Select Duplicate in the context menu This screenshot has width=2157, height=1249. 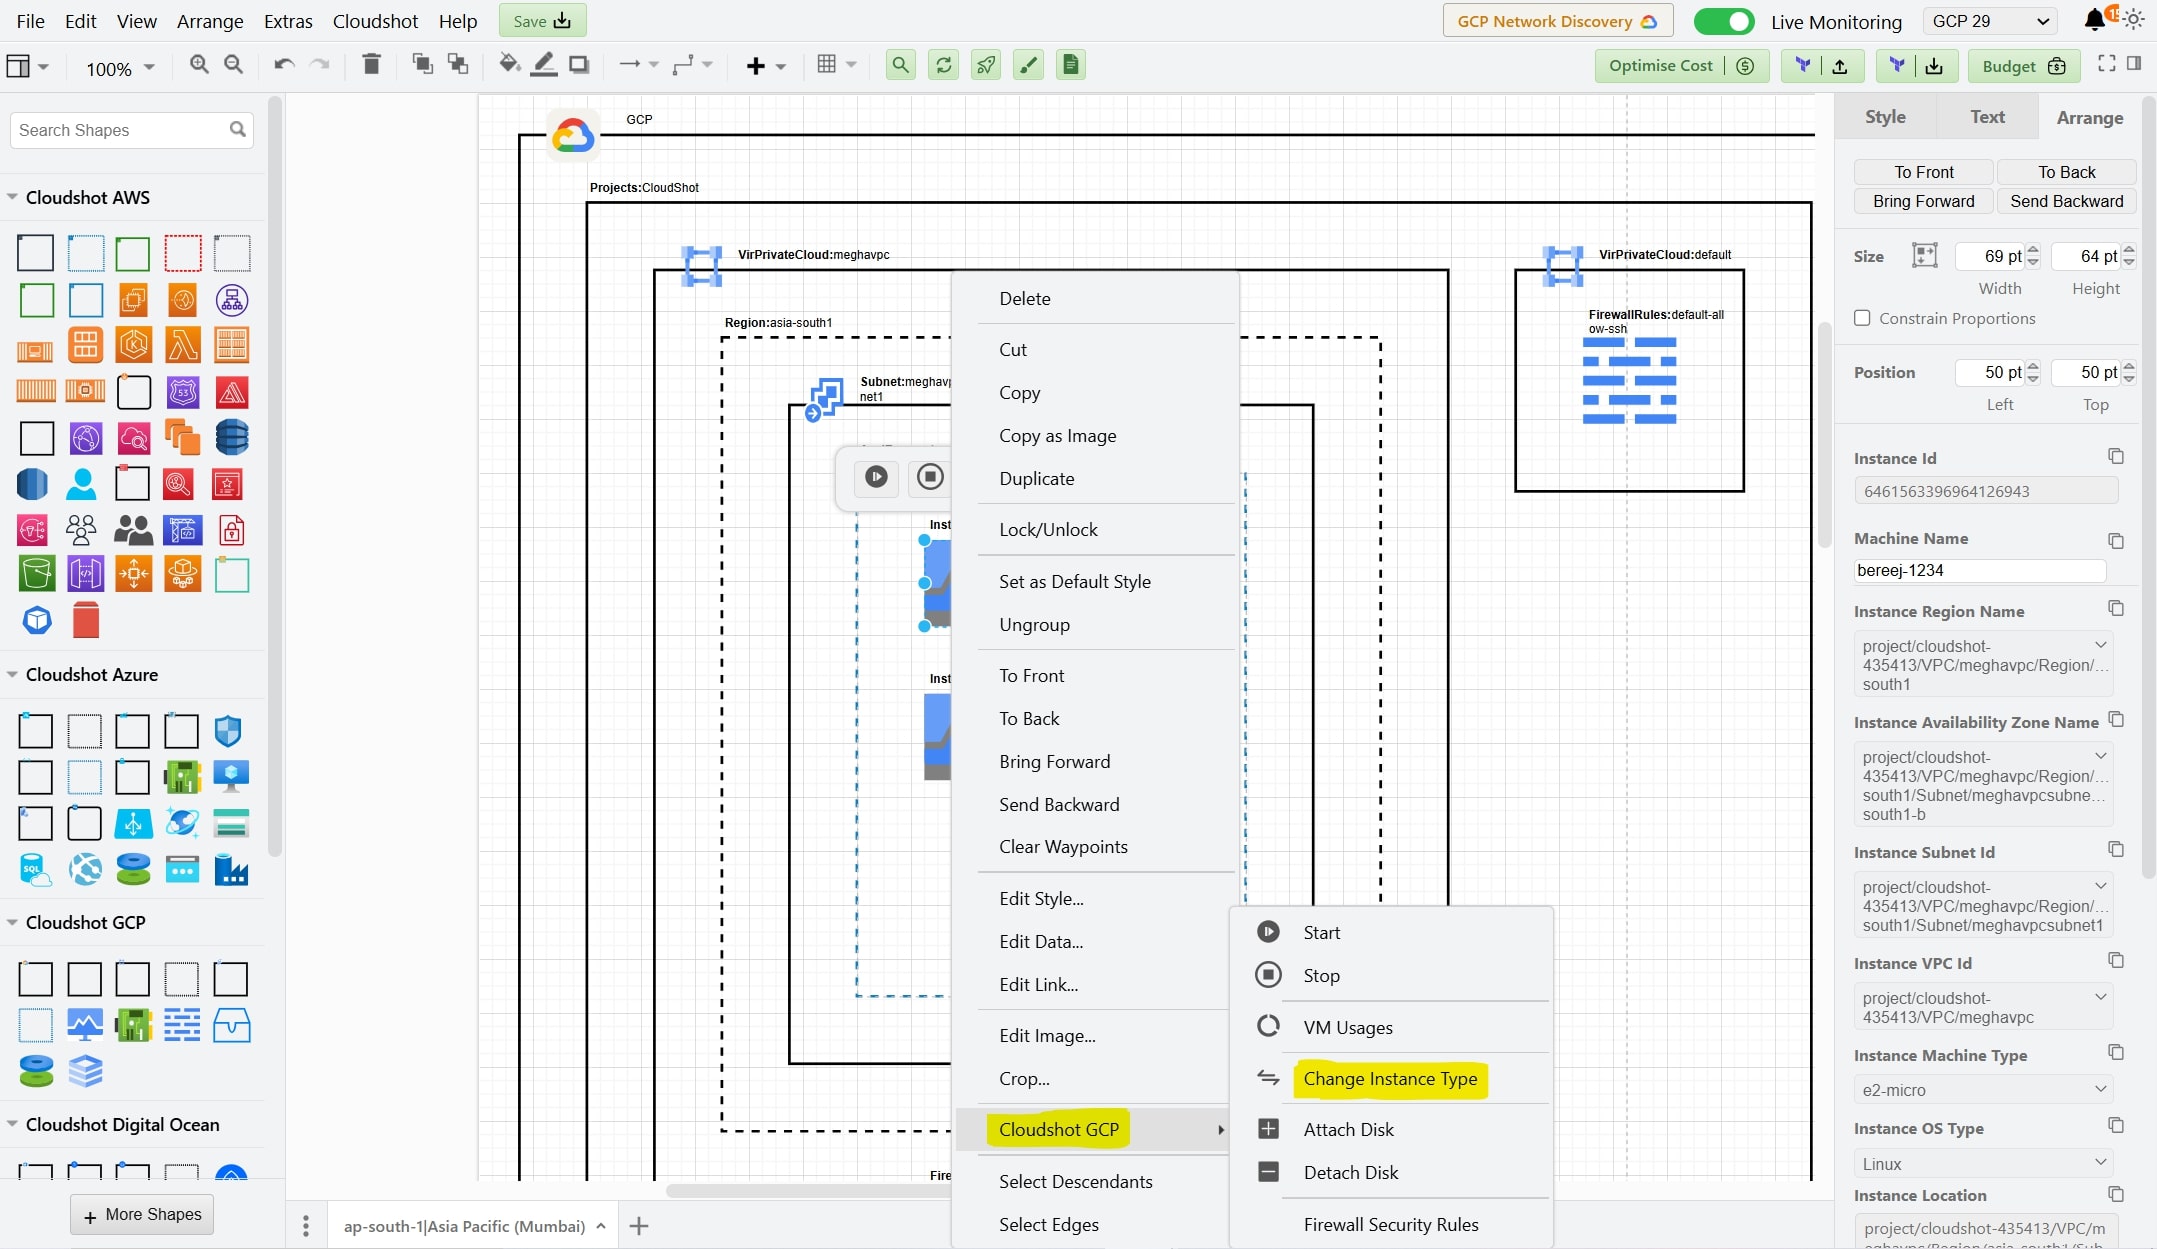(1037, 479)
